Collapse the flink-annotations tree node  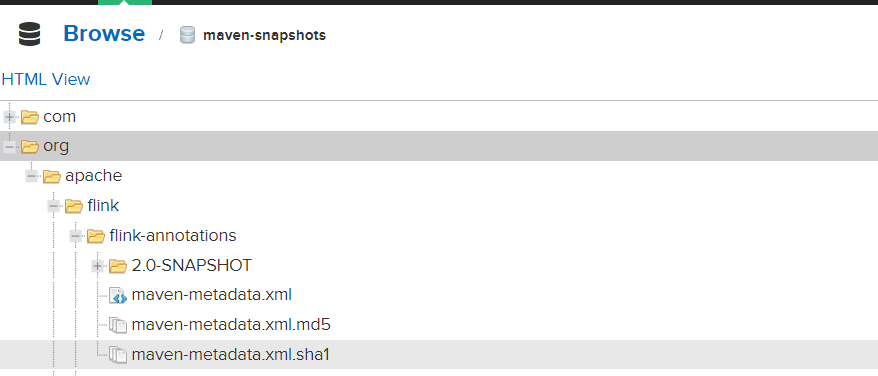[76, 236]
